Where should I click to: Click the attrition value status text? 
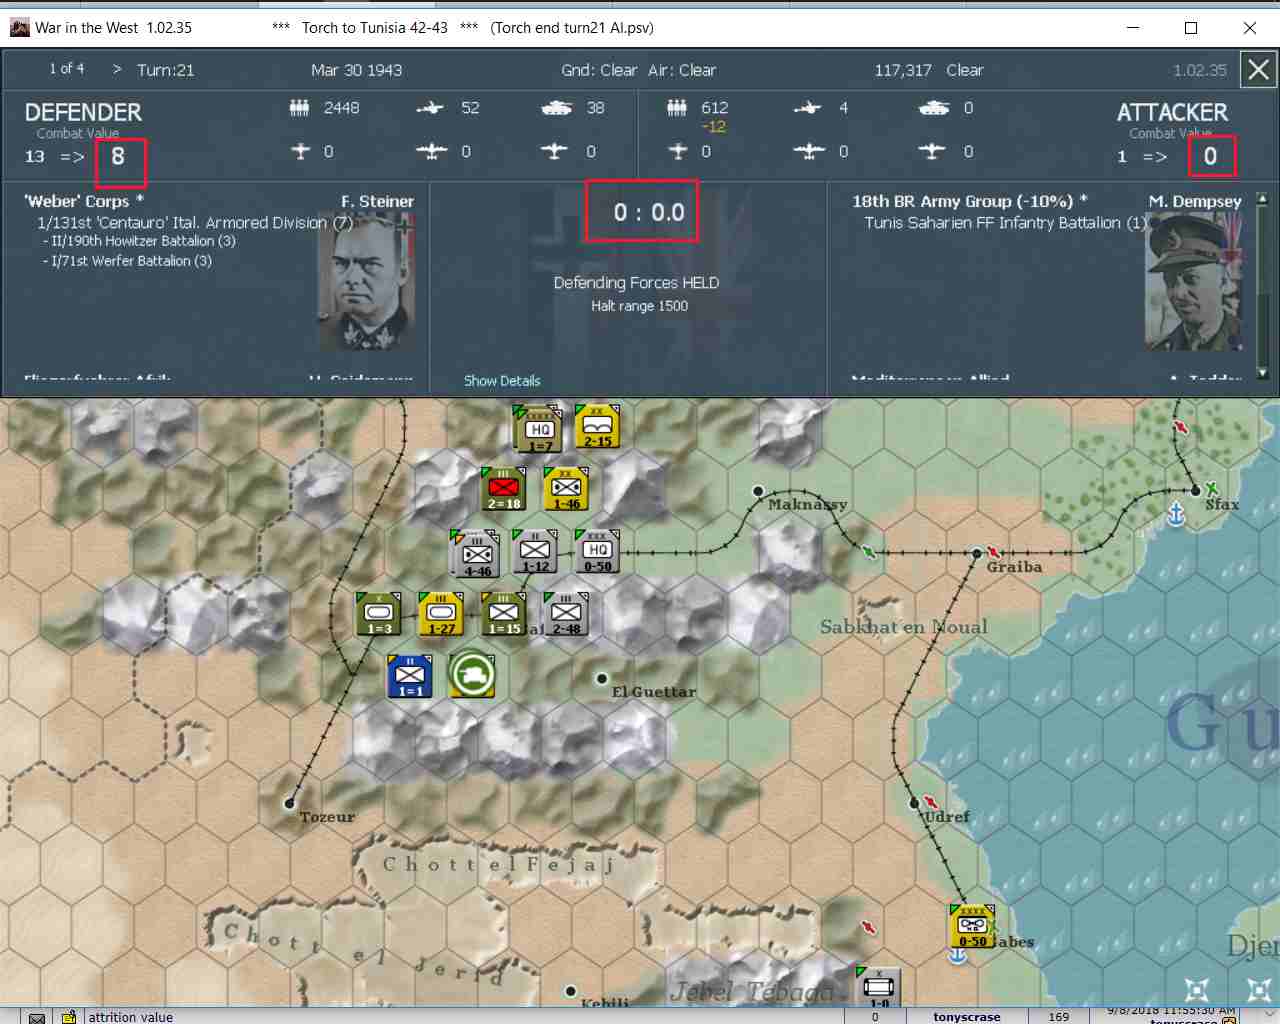[130, 1017]
